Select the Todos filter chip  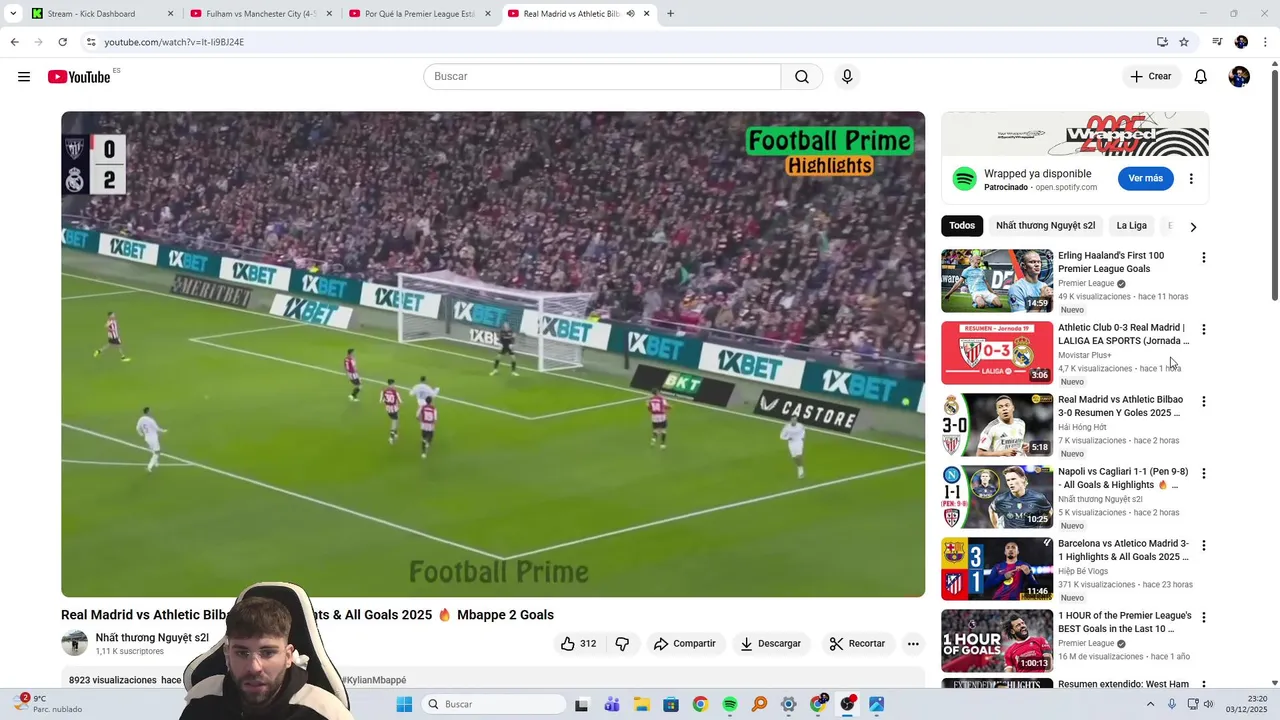point(962,226)
